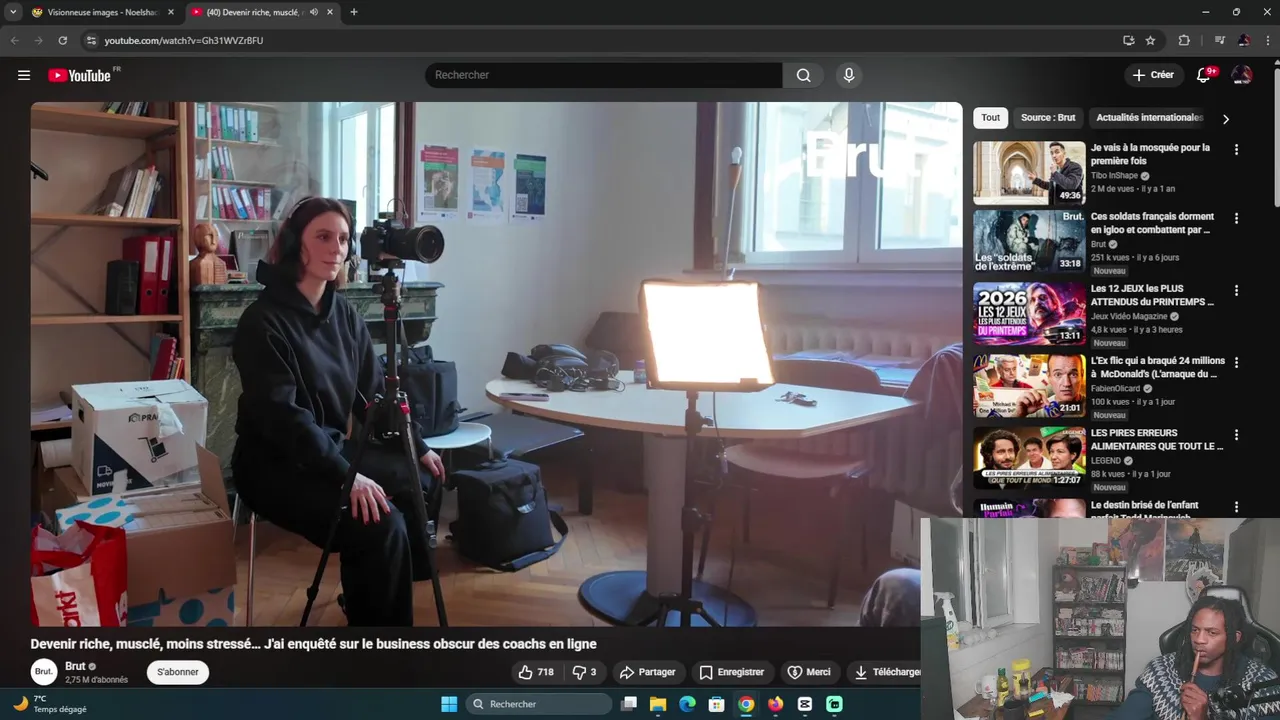
Task: Open options for Je vais à la mosquée
Action: (1236, 150)
